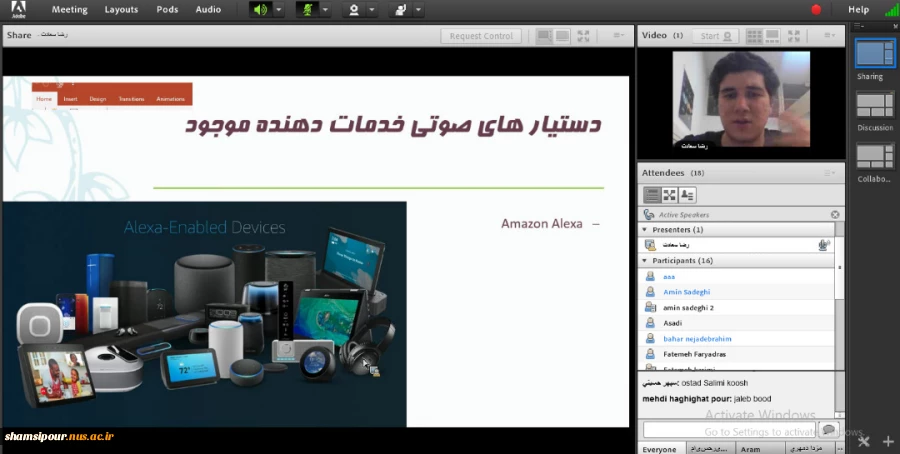Viewport: 900px width, 454px height.
Task: Click the manage layouts wrench icon
Action: (x=864, y=441)
